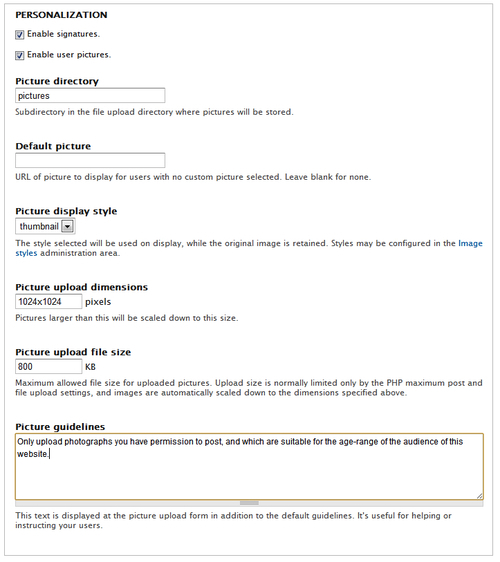500x562 pixels.
Task: Click the 'Default picture' field label
Action: coord(53,146)
